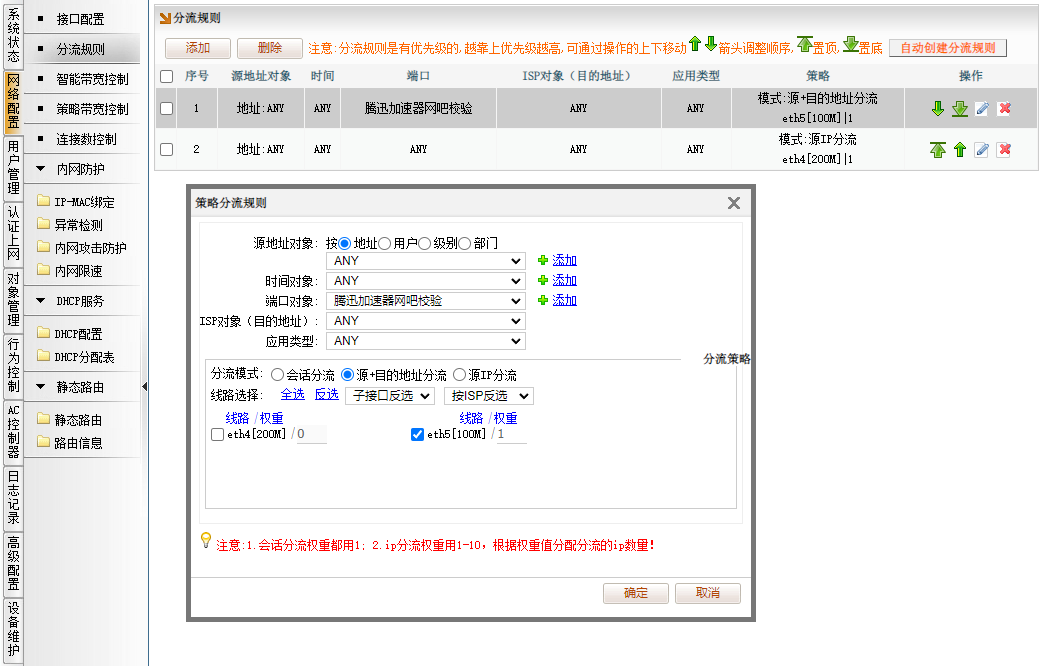
Task: Select the 会话分流 radio button
Action: [x=278, y=375]
